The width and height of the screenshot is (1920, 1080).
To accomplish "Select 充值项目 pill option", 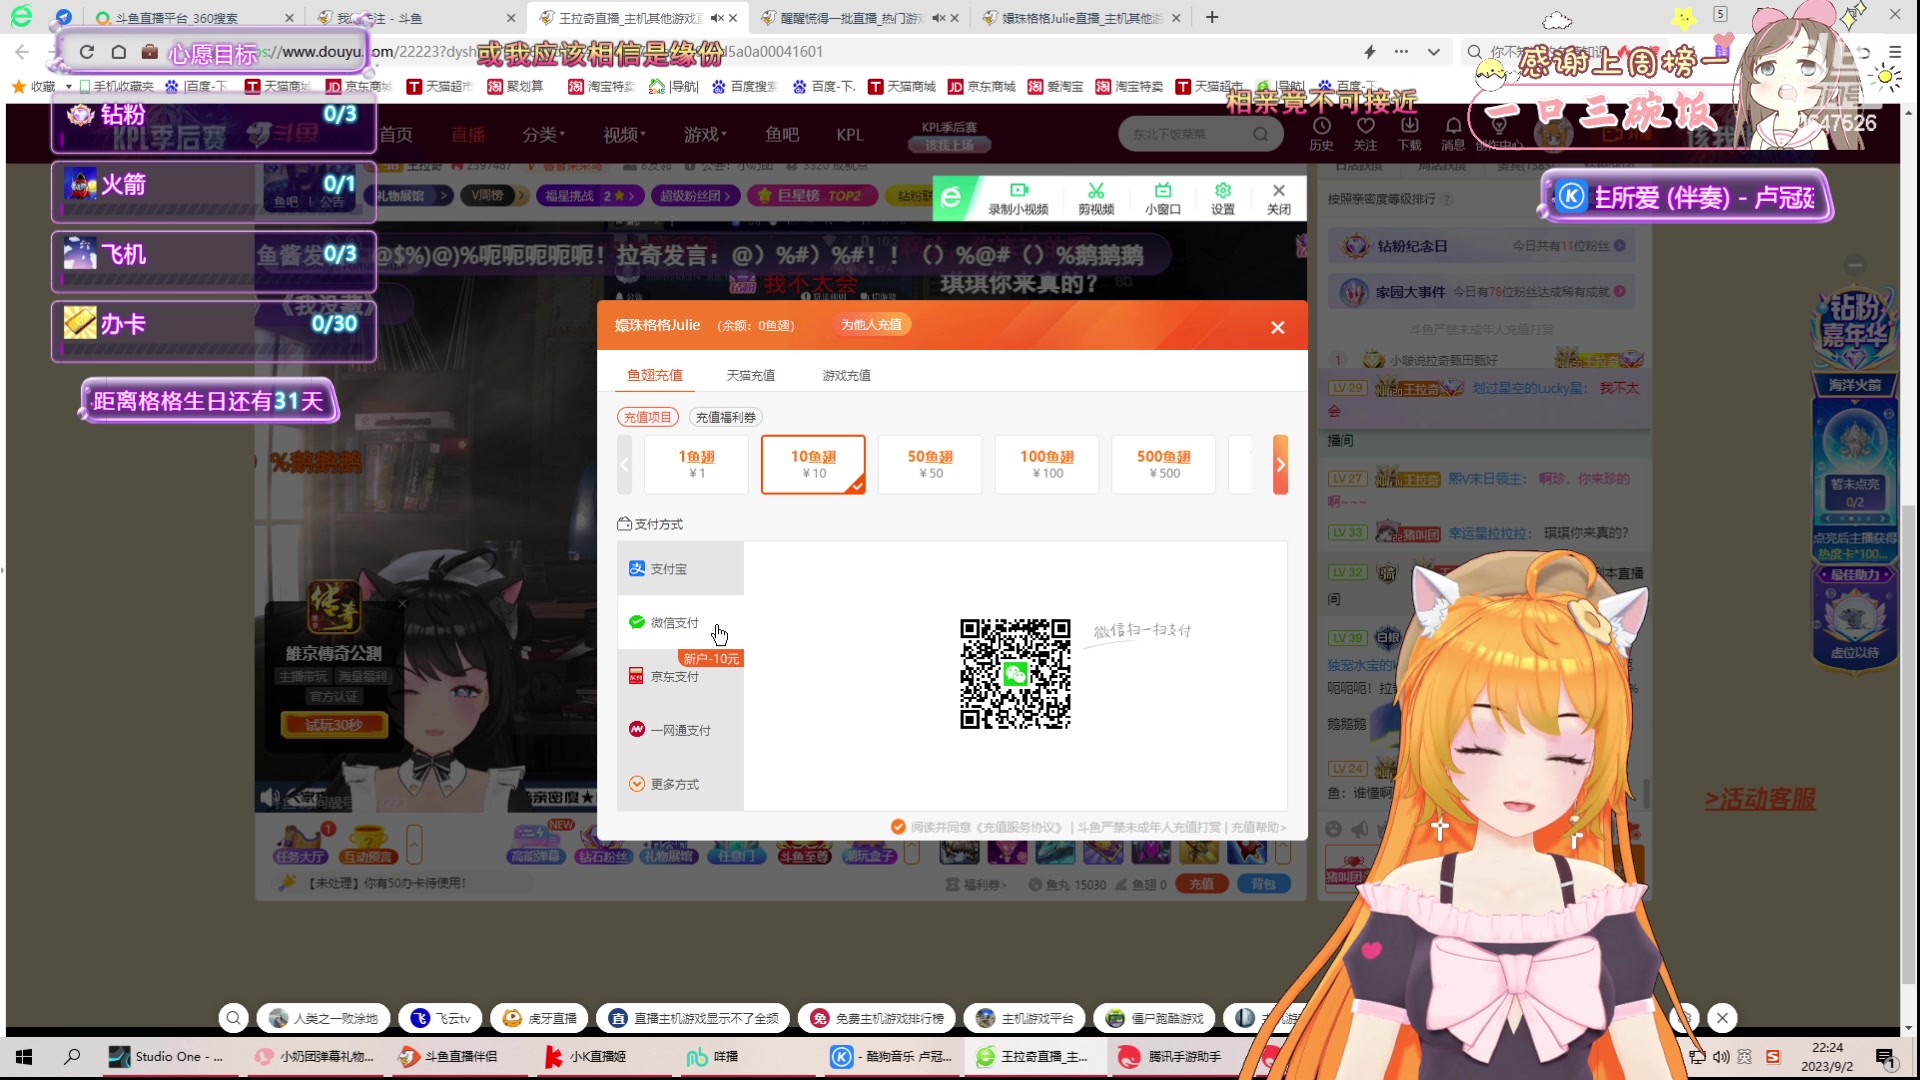I will tap(648, 417).
